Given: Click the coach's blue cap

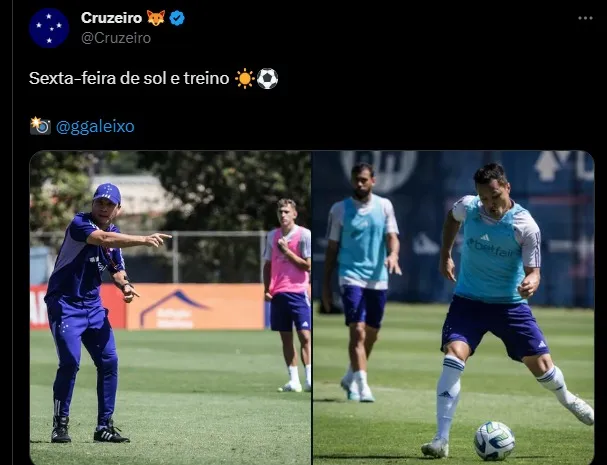Looking at the screenshot, I should [107, 193].
